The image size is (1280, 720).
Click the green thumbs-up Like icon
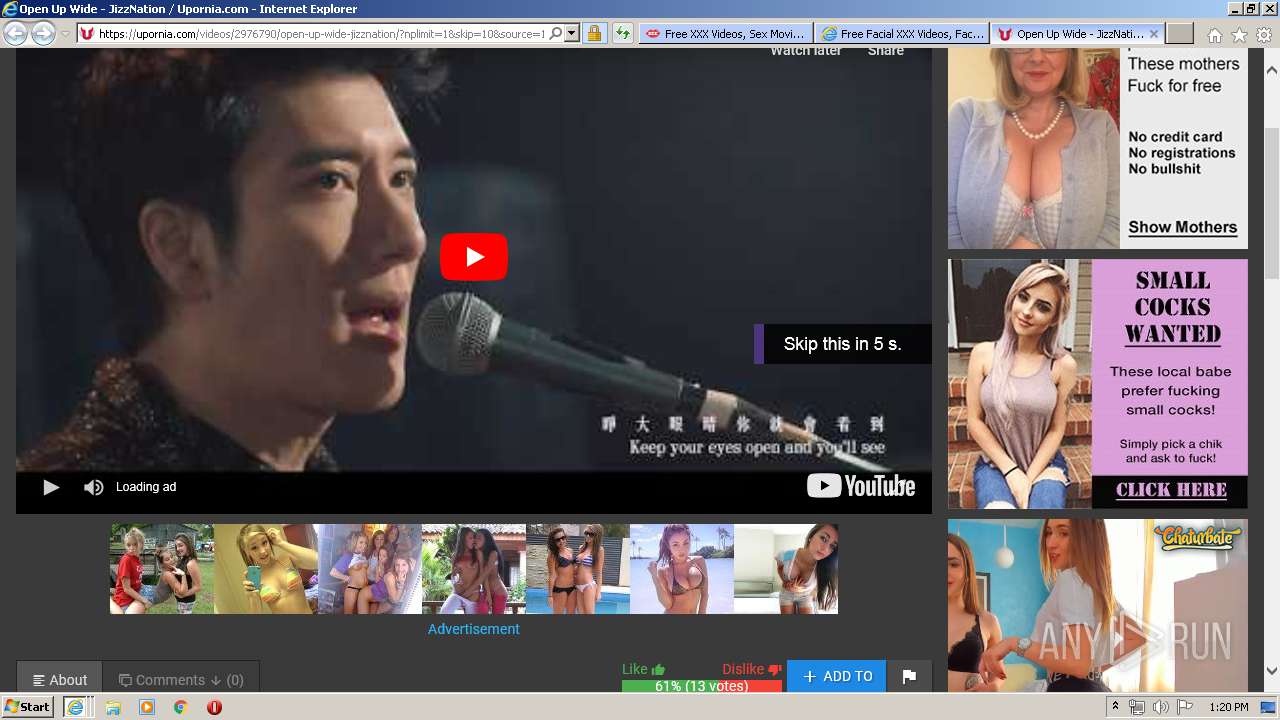(658, 670)
